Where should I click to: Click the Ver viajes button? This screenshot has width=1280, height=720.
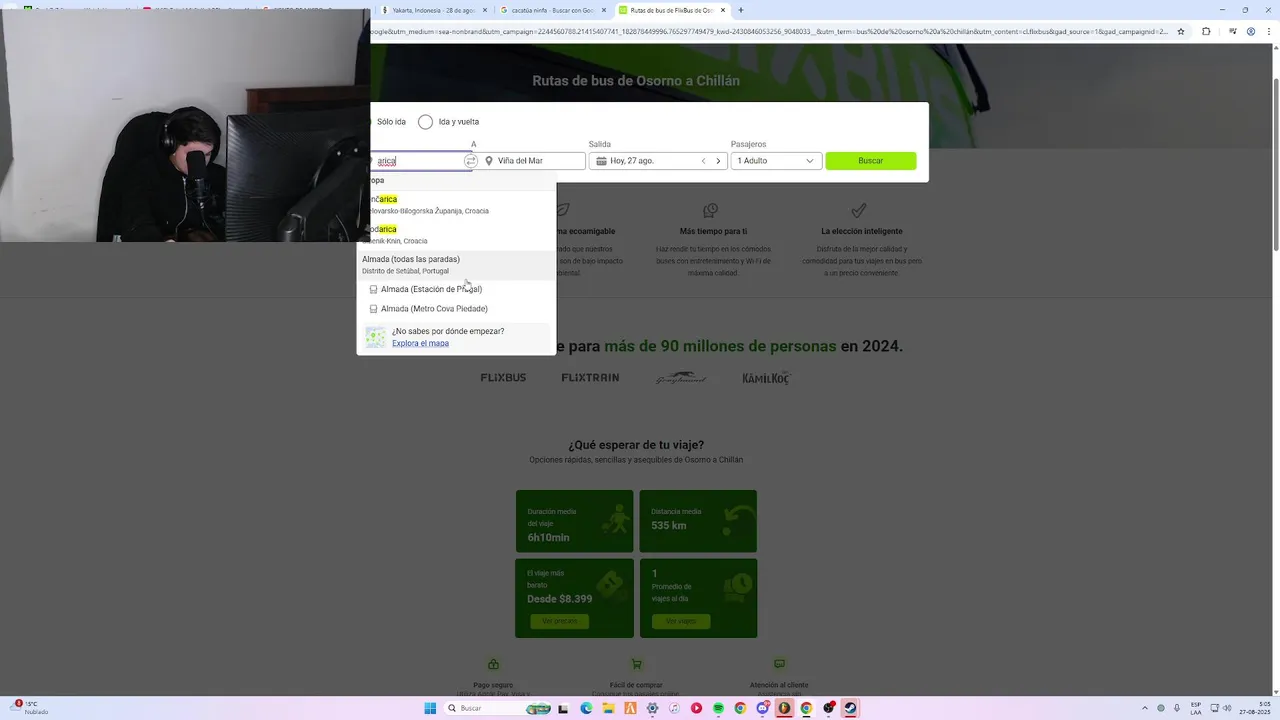coord(680,621)
